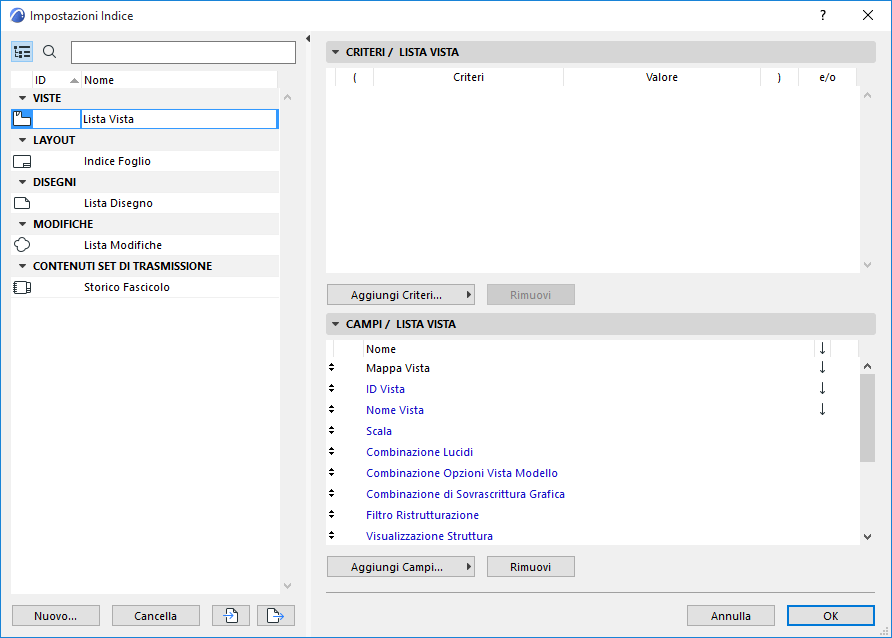The width and height of the screenshot is (892, 638).
Task: Click reorder handle for ID Vista
Action: pyautogui.click(x=332, y=389)
